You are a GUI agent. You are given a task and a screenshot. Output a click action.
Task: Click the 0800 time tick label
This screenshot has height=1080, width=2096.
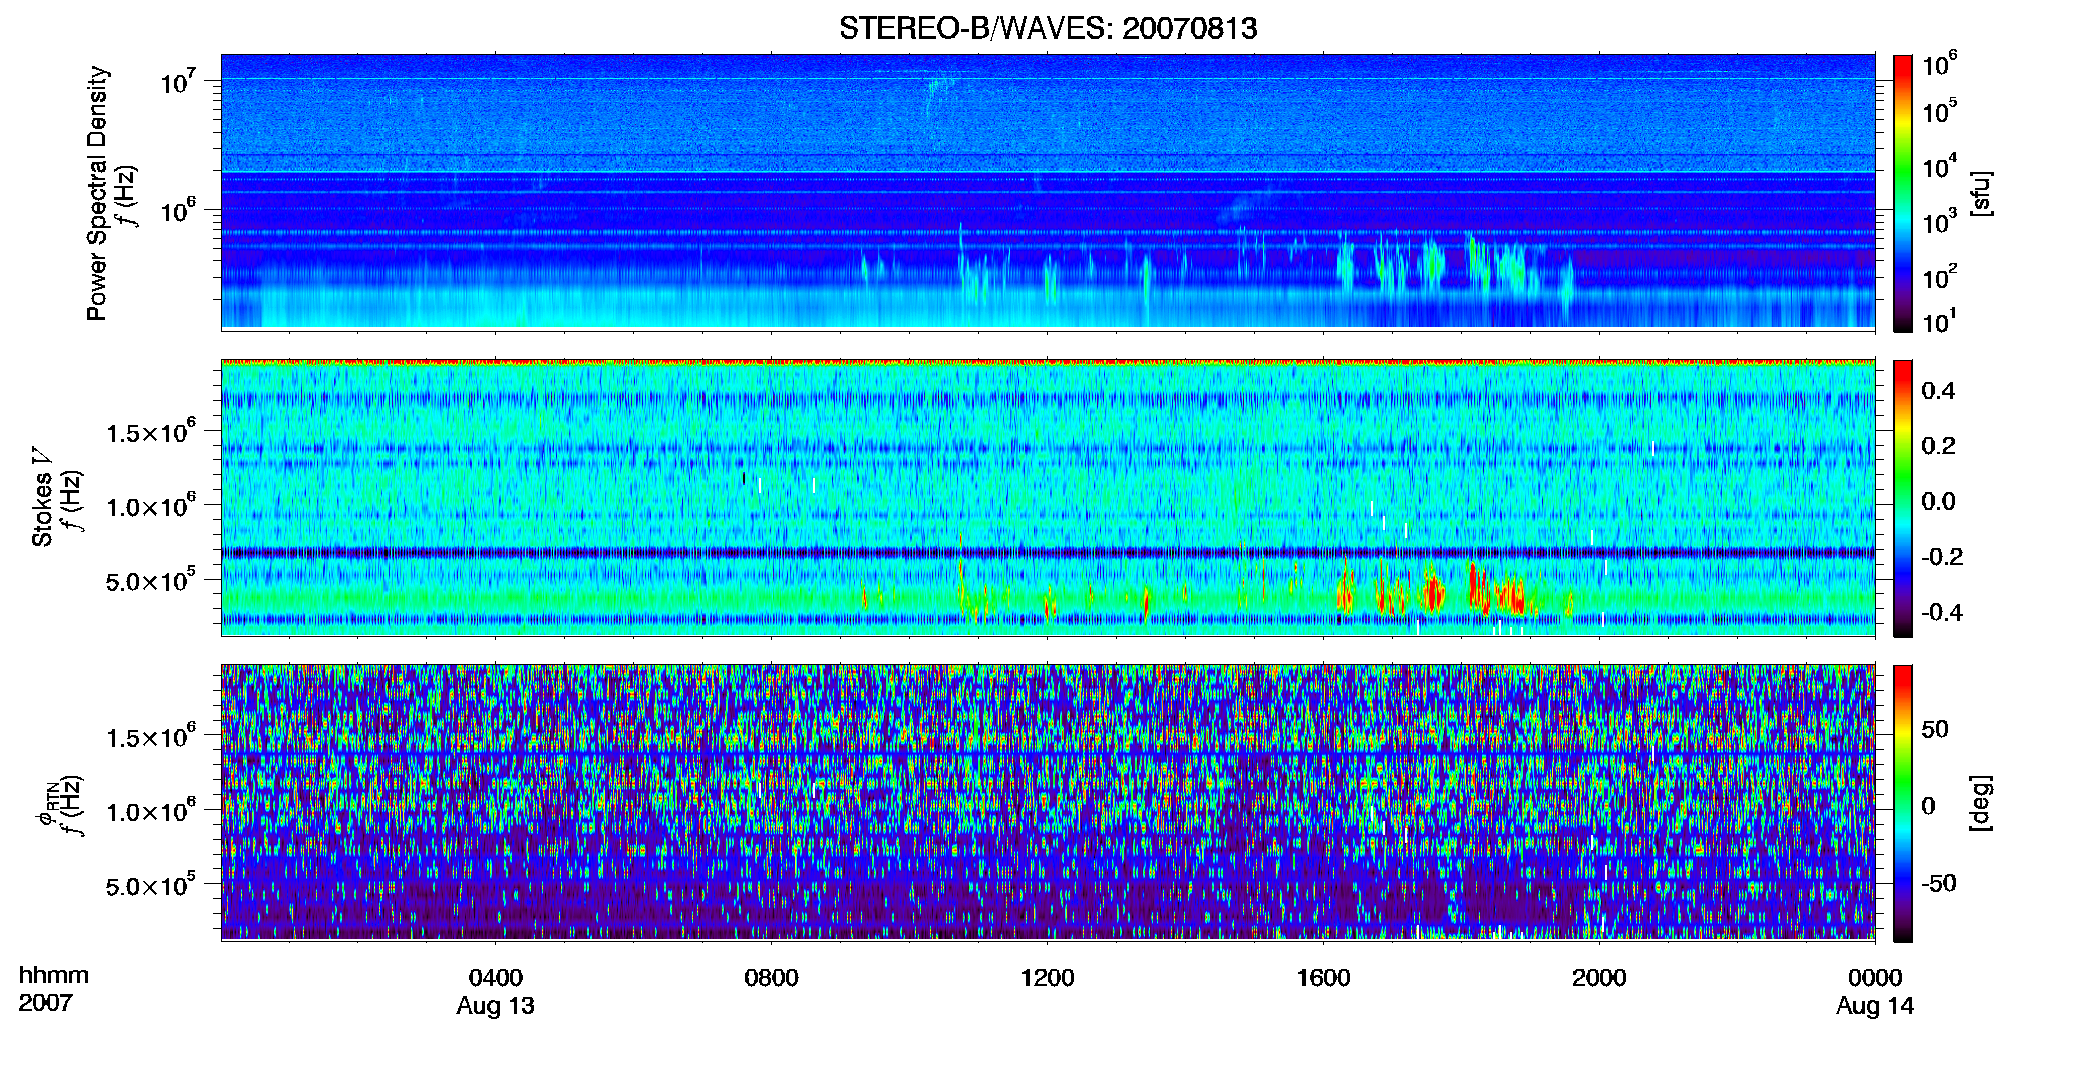point(772,978)
